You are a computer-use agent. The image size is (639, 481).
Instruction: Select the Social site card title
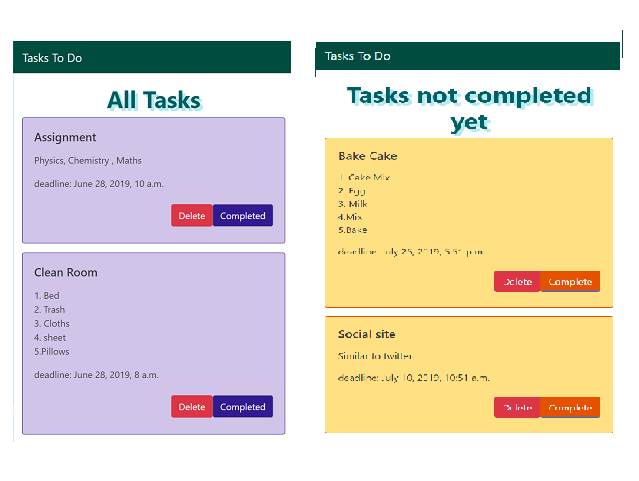point(366,334)
